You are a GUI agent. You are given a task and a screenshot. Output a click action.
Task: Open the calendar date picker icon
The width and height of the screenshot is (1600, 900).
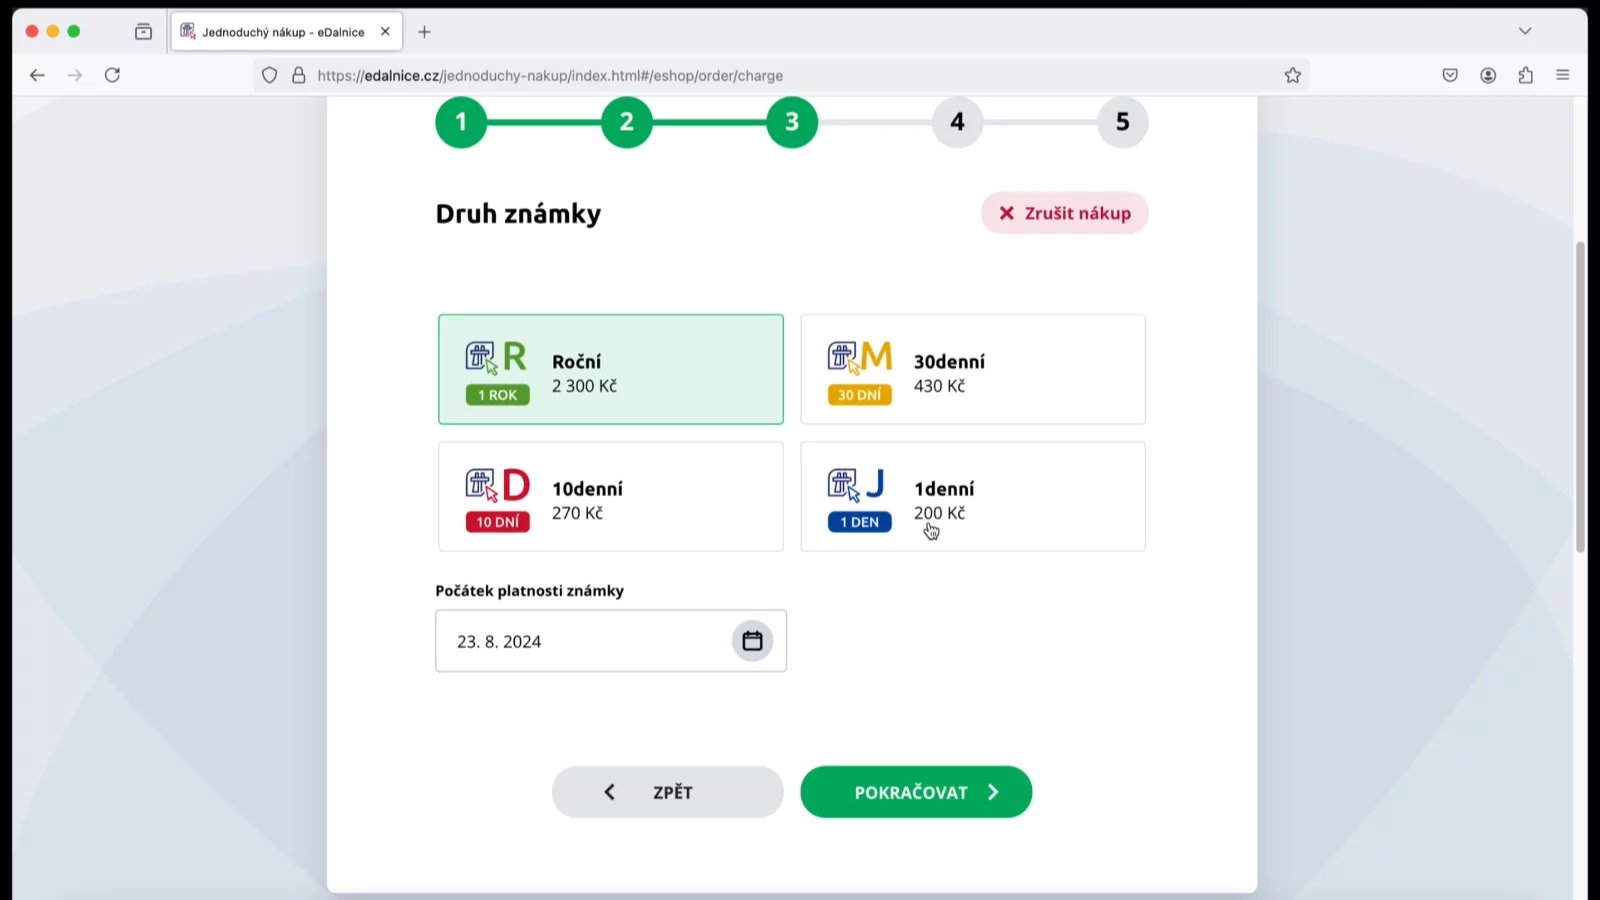click(752, 641)
